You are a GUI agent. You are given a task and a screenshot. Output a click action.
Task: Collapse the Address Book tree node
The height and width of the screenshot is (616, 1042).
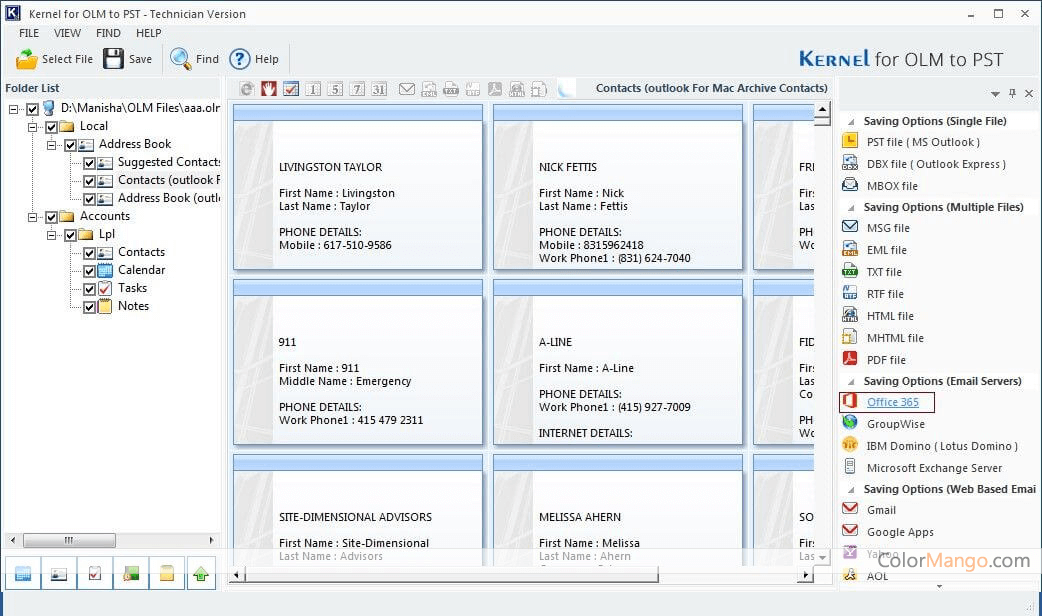coord(52,145)
